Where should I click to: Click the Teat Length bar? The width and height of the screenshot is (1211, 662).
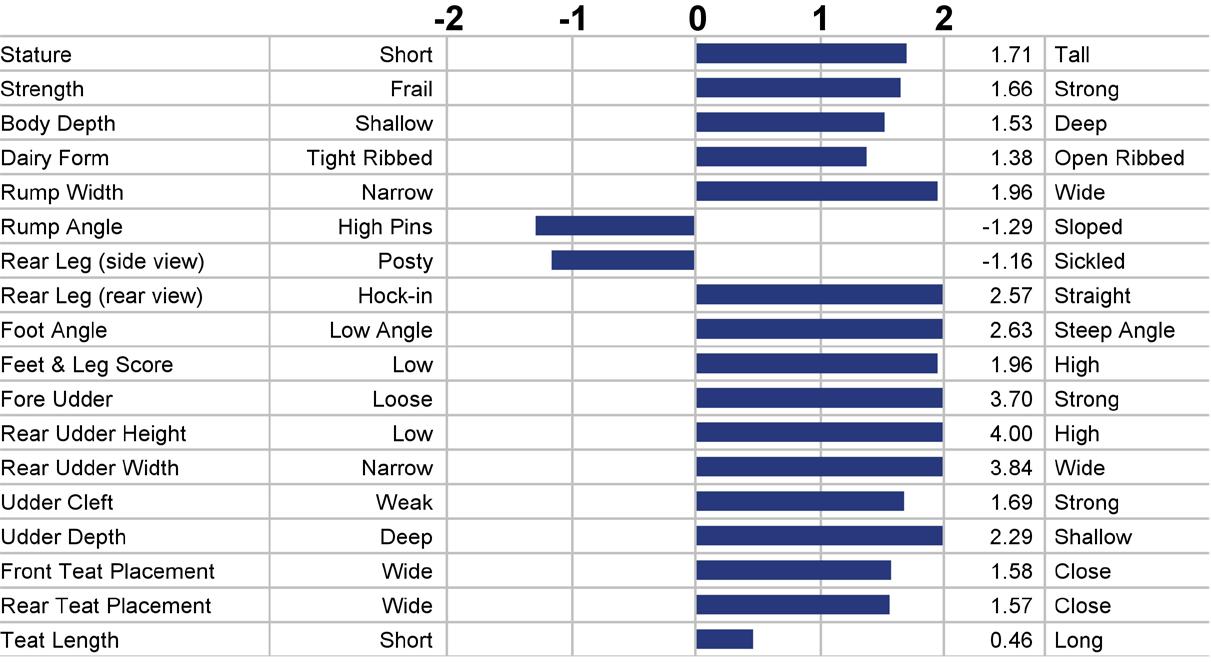725,639
